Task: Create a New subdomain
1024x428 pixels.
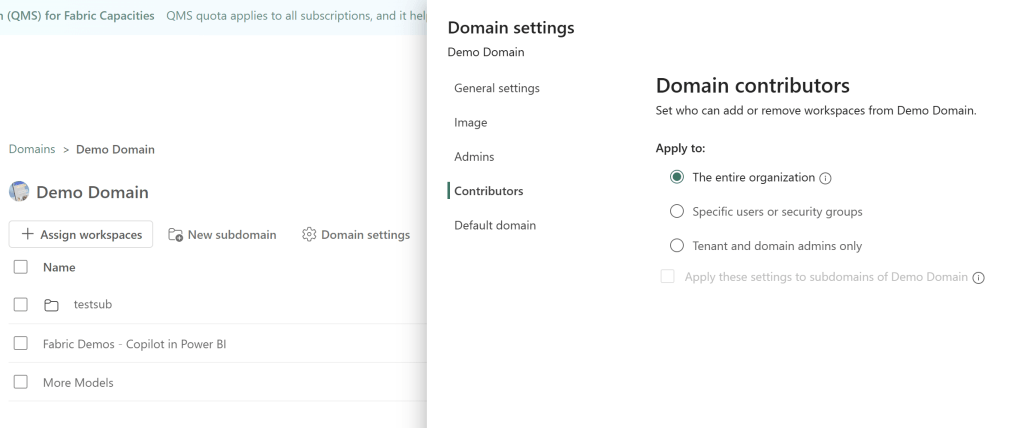Action: (222, 235)
